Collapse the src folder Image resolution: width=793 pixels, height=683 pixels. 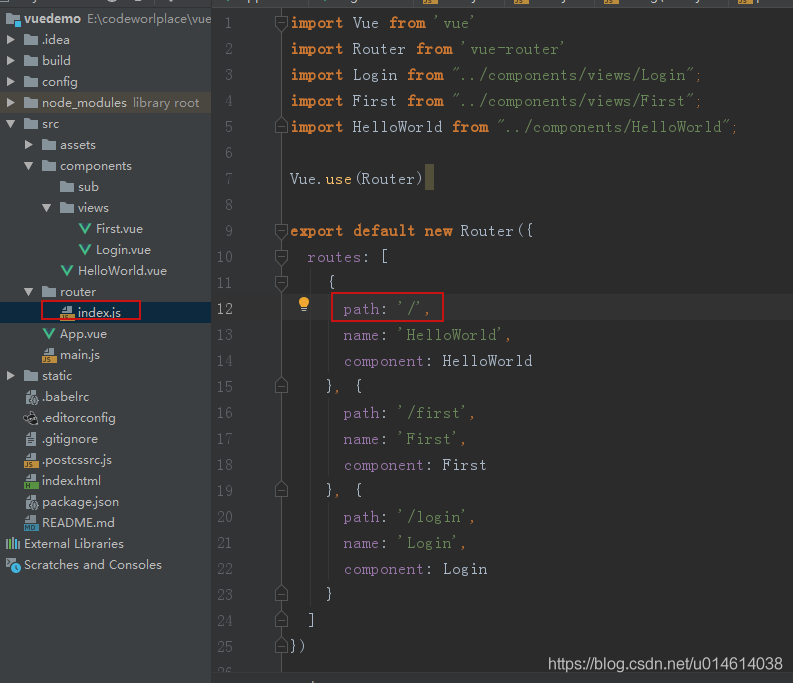[x=11, y=124]
